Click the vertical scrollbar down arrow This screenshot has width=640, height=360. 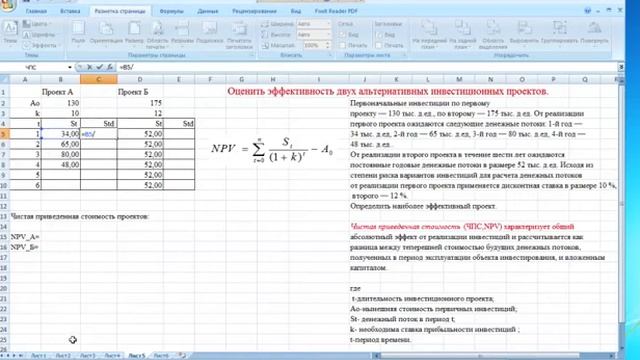point(621,348)
